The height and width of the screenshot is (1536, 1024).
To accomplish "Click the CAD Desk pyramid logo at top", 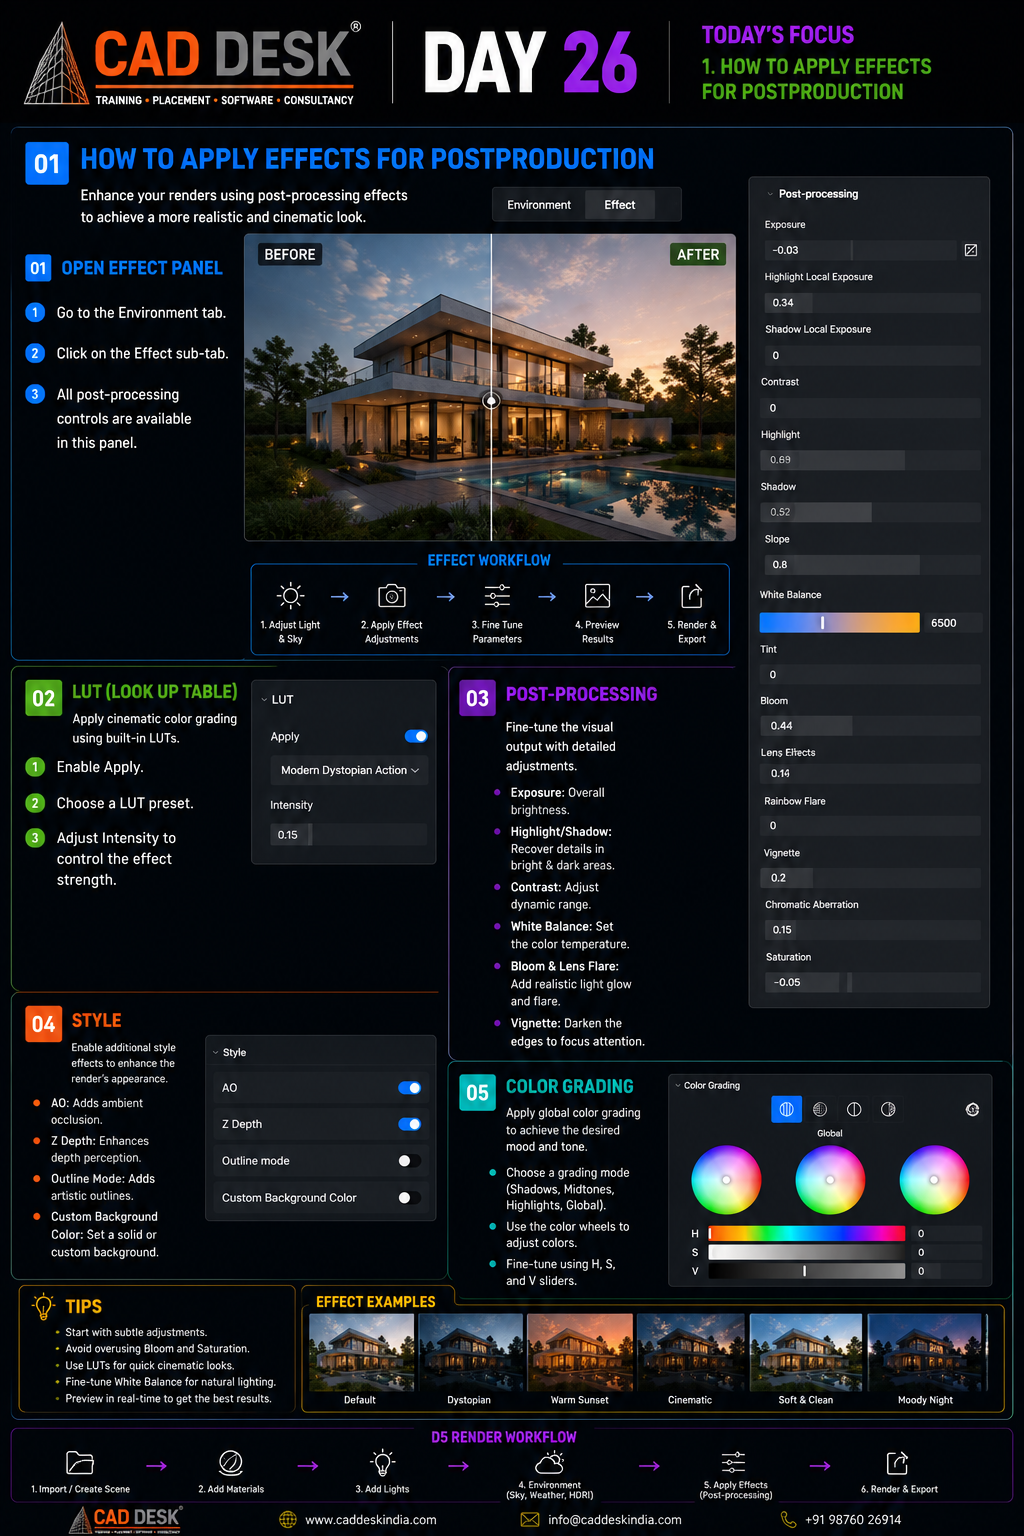I will tap(56, 63).
